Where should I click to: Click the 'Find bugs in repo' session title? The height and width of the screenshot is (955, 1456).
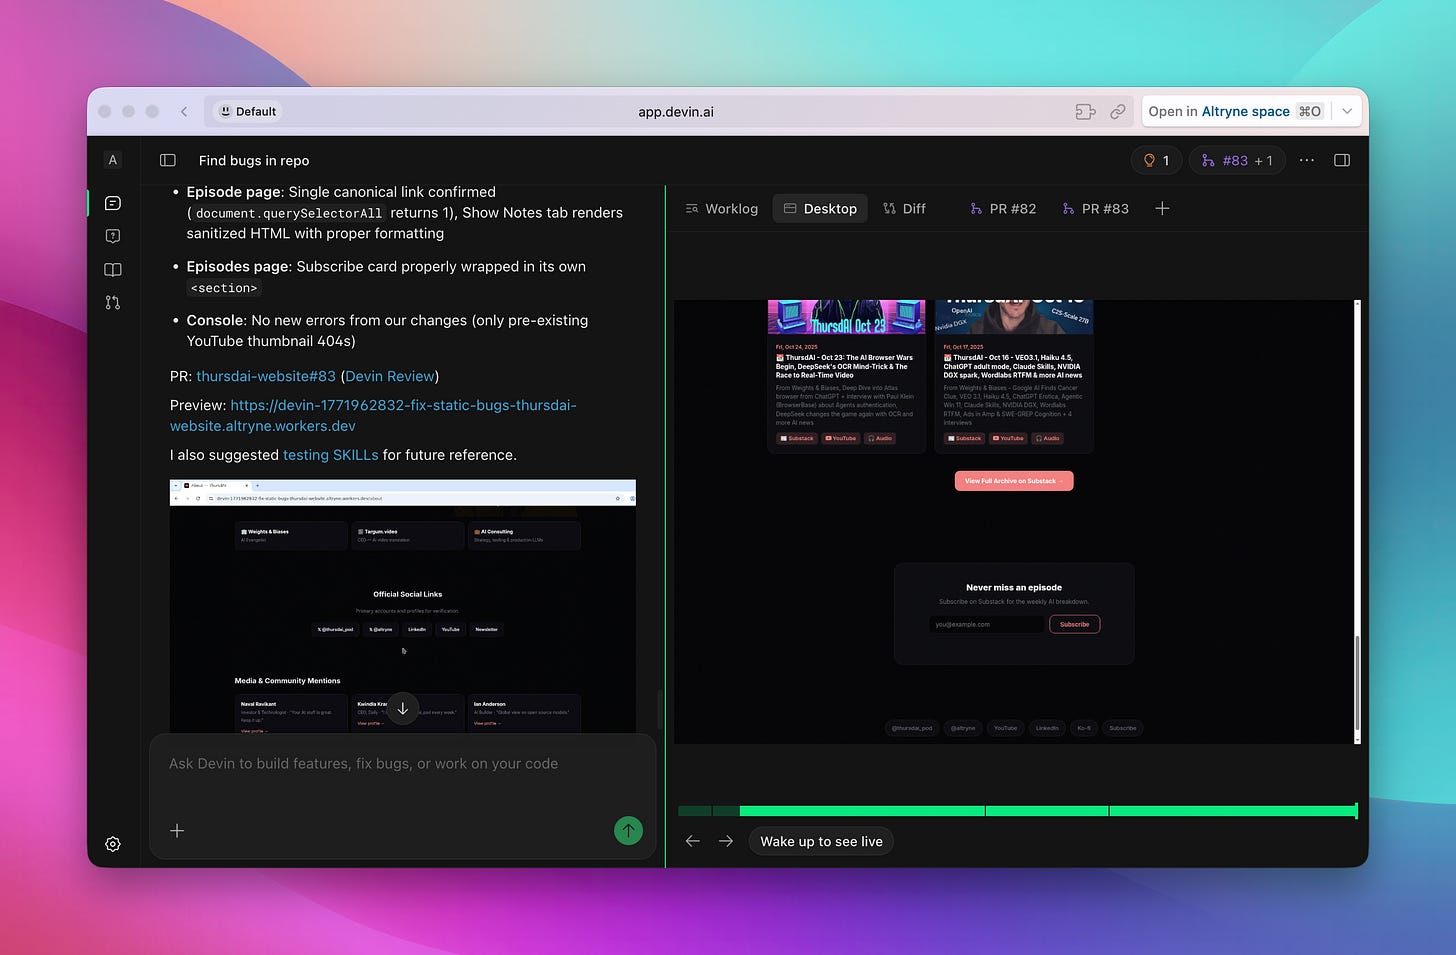click(254, 160)
